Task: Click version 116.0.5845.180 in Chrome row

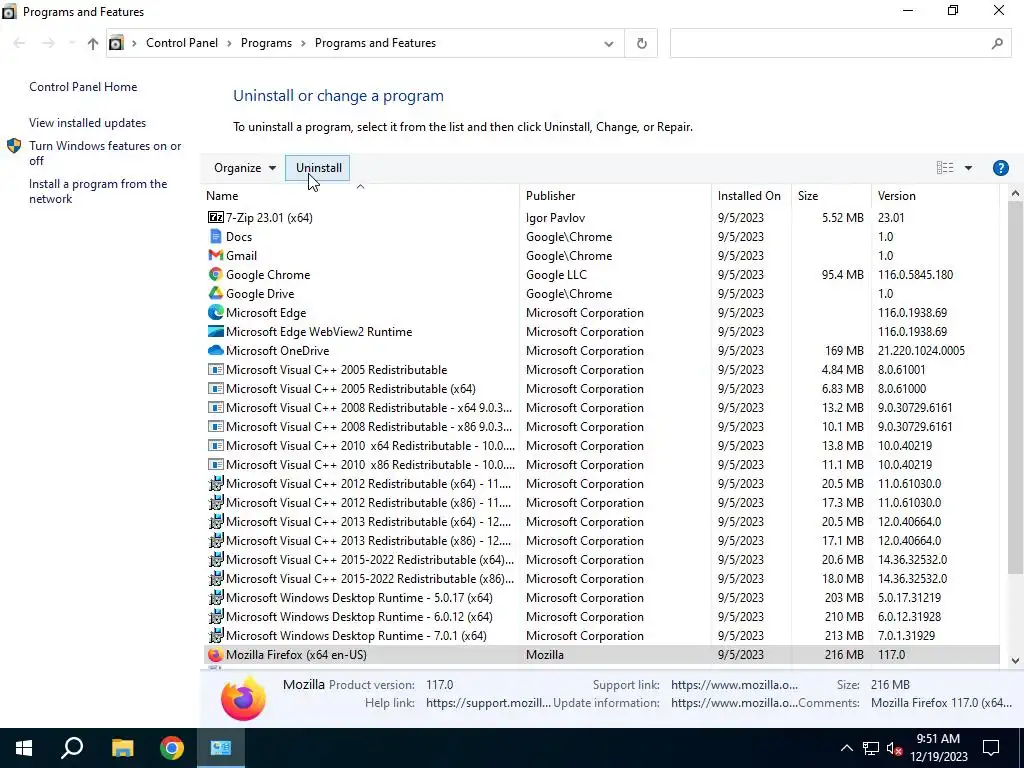Action: coord(915,274)
